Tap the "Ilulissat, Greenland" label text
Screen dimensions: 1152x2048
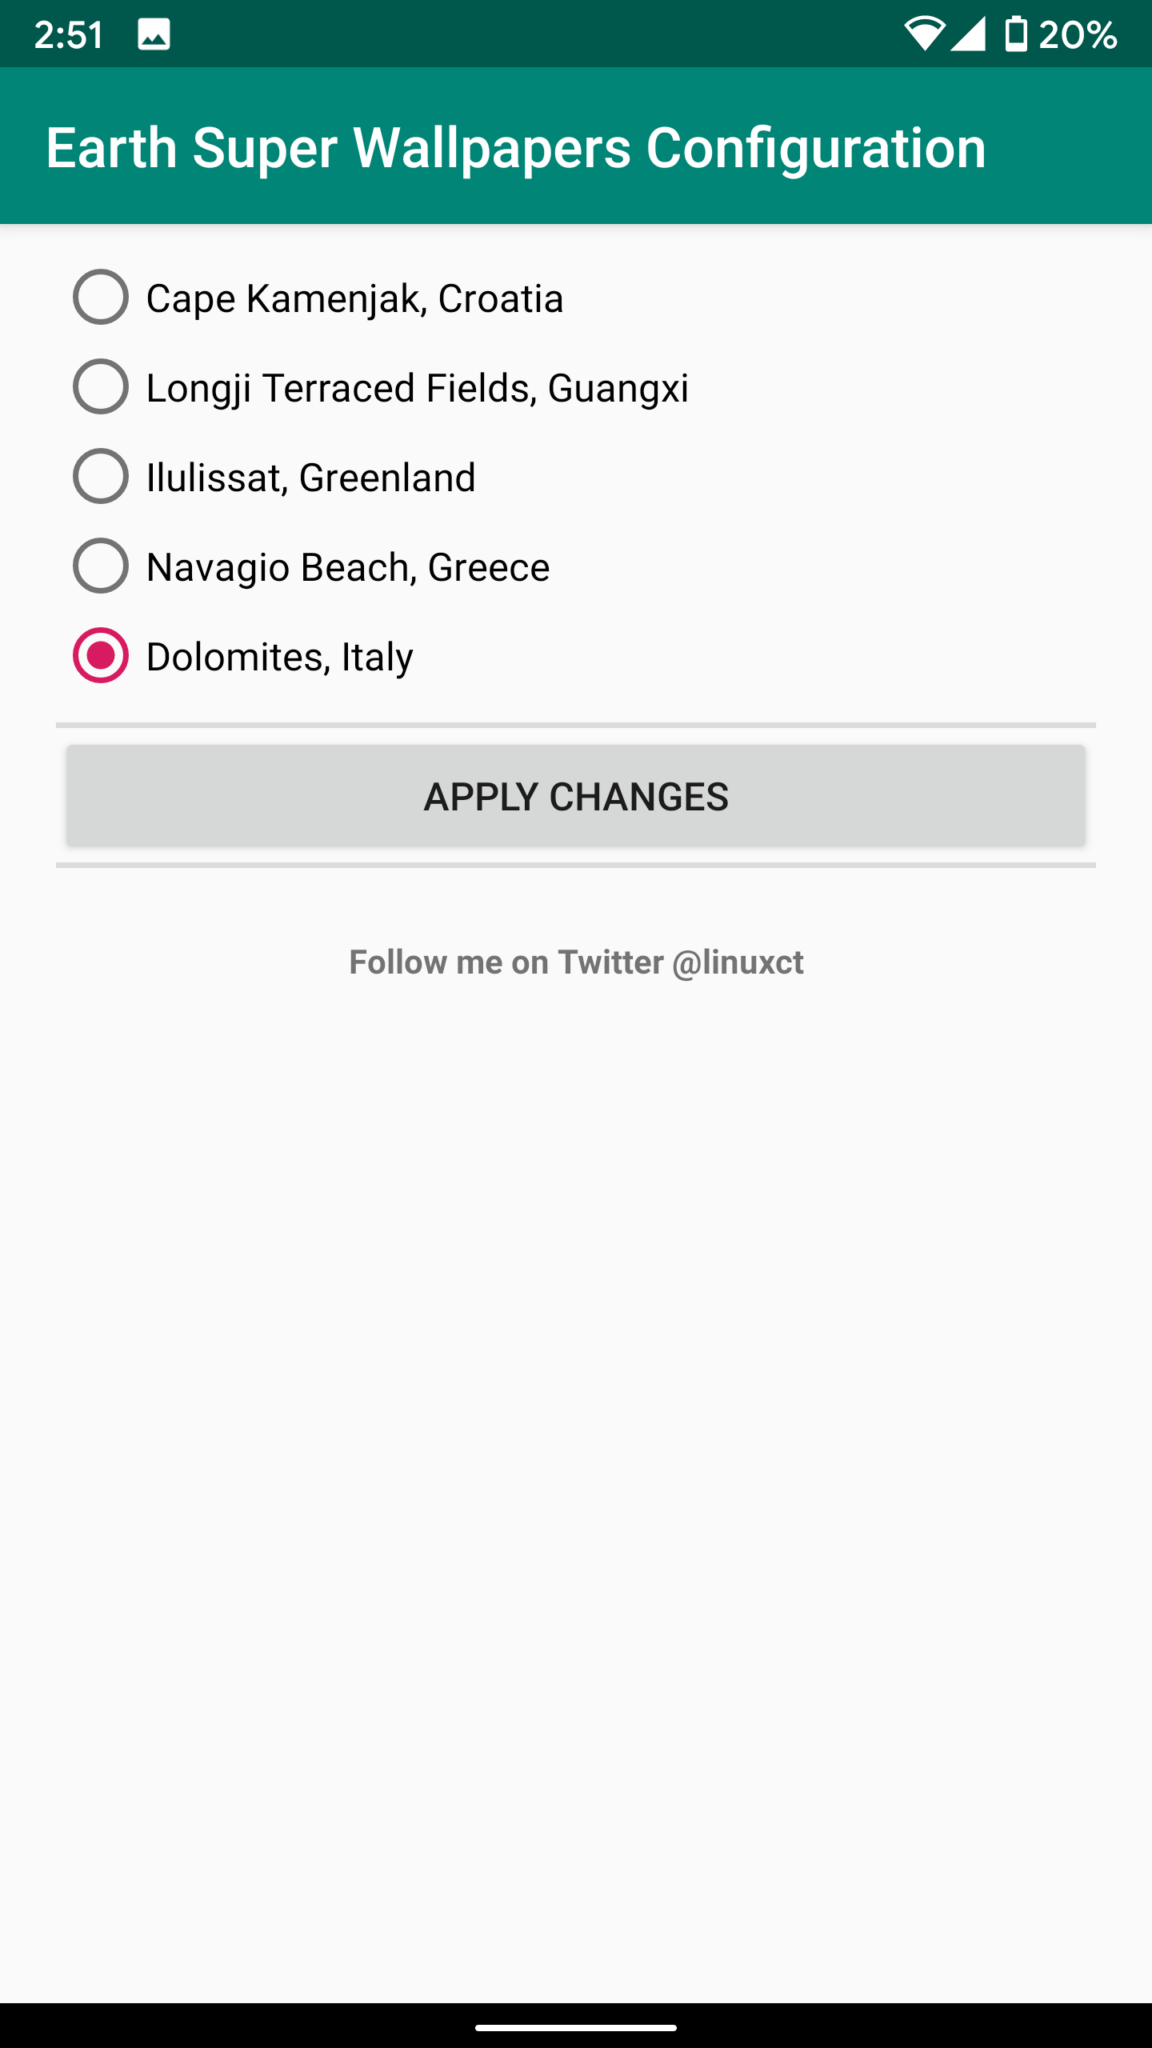(310, 478)
